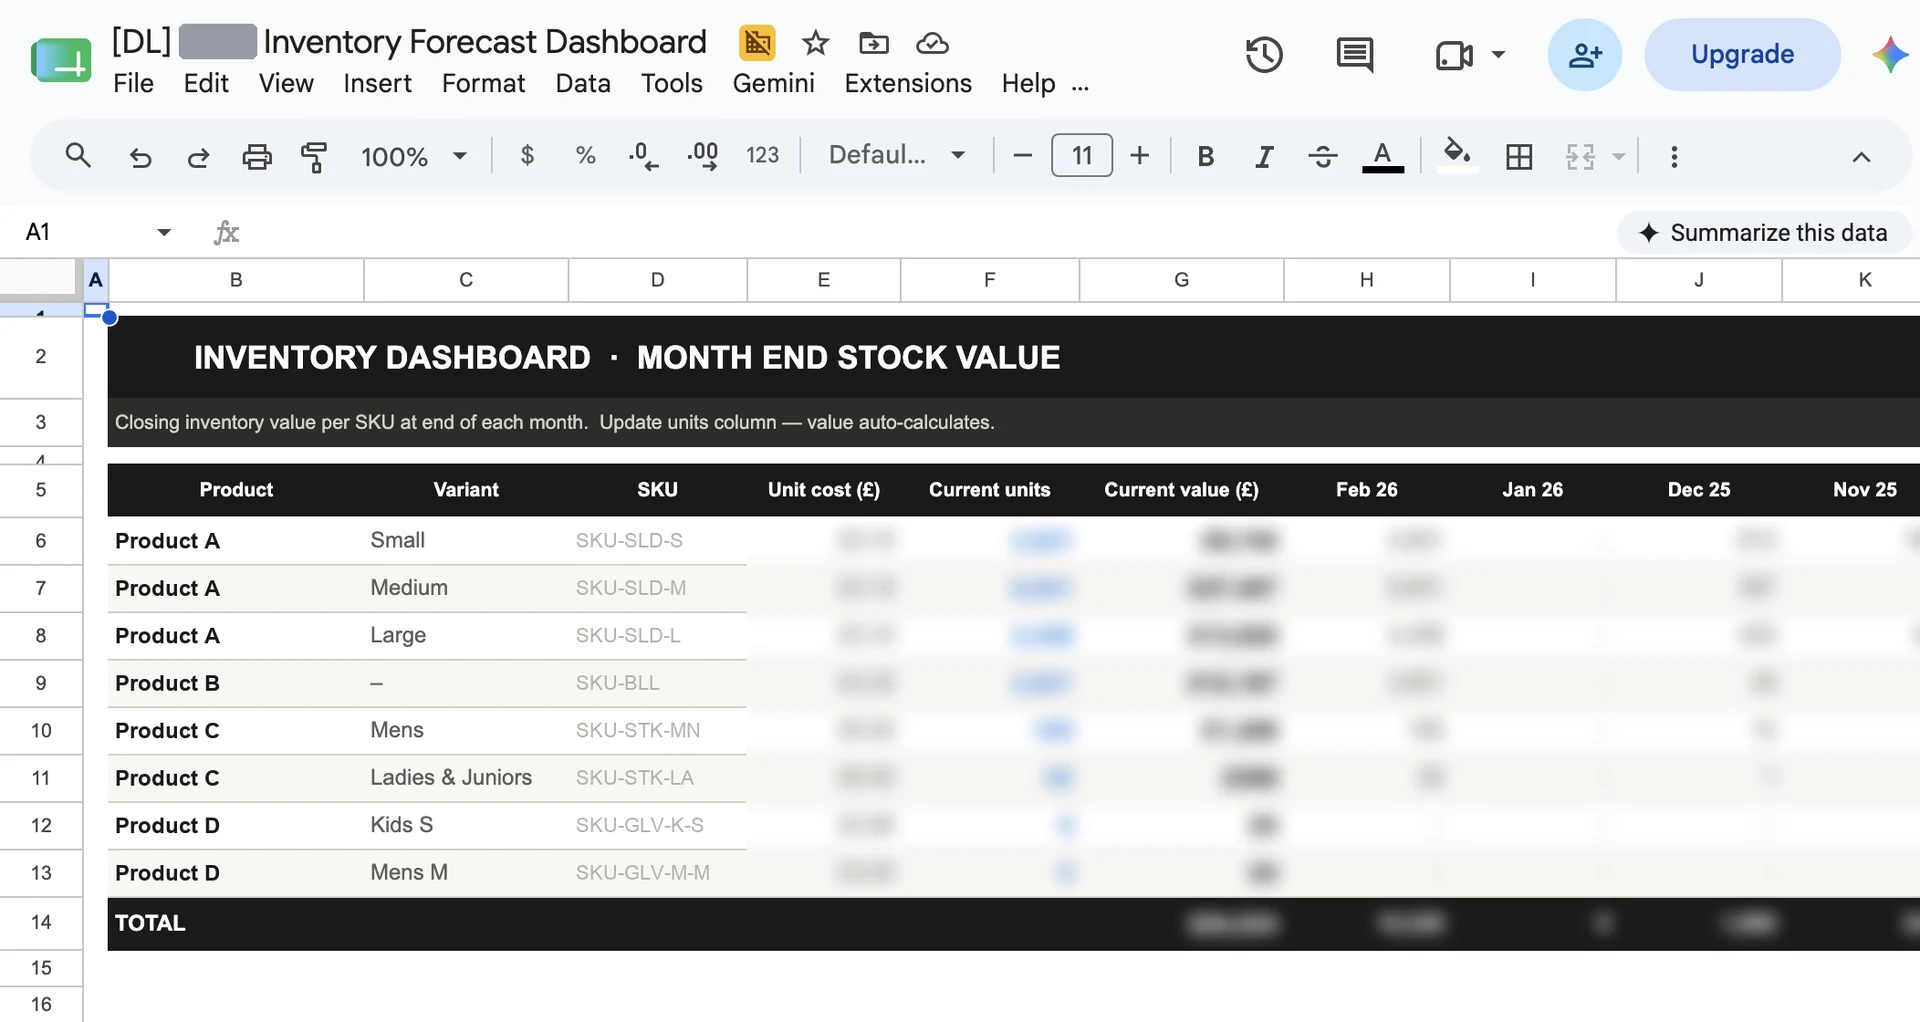
Task: Select column B header
Action: click(x=236, y=280)
